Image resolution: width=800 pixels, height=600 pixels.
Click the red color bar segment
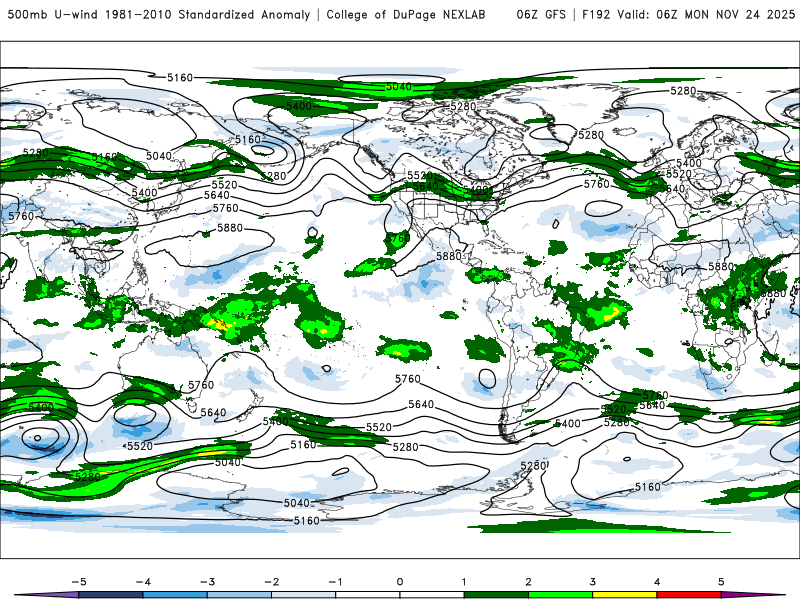(x=689, y=595)
